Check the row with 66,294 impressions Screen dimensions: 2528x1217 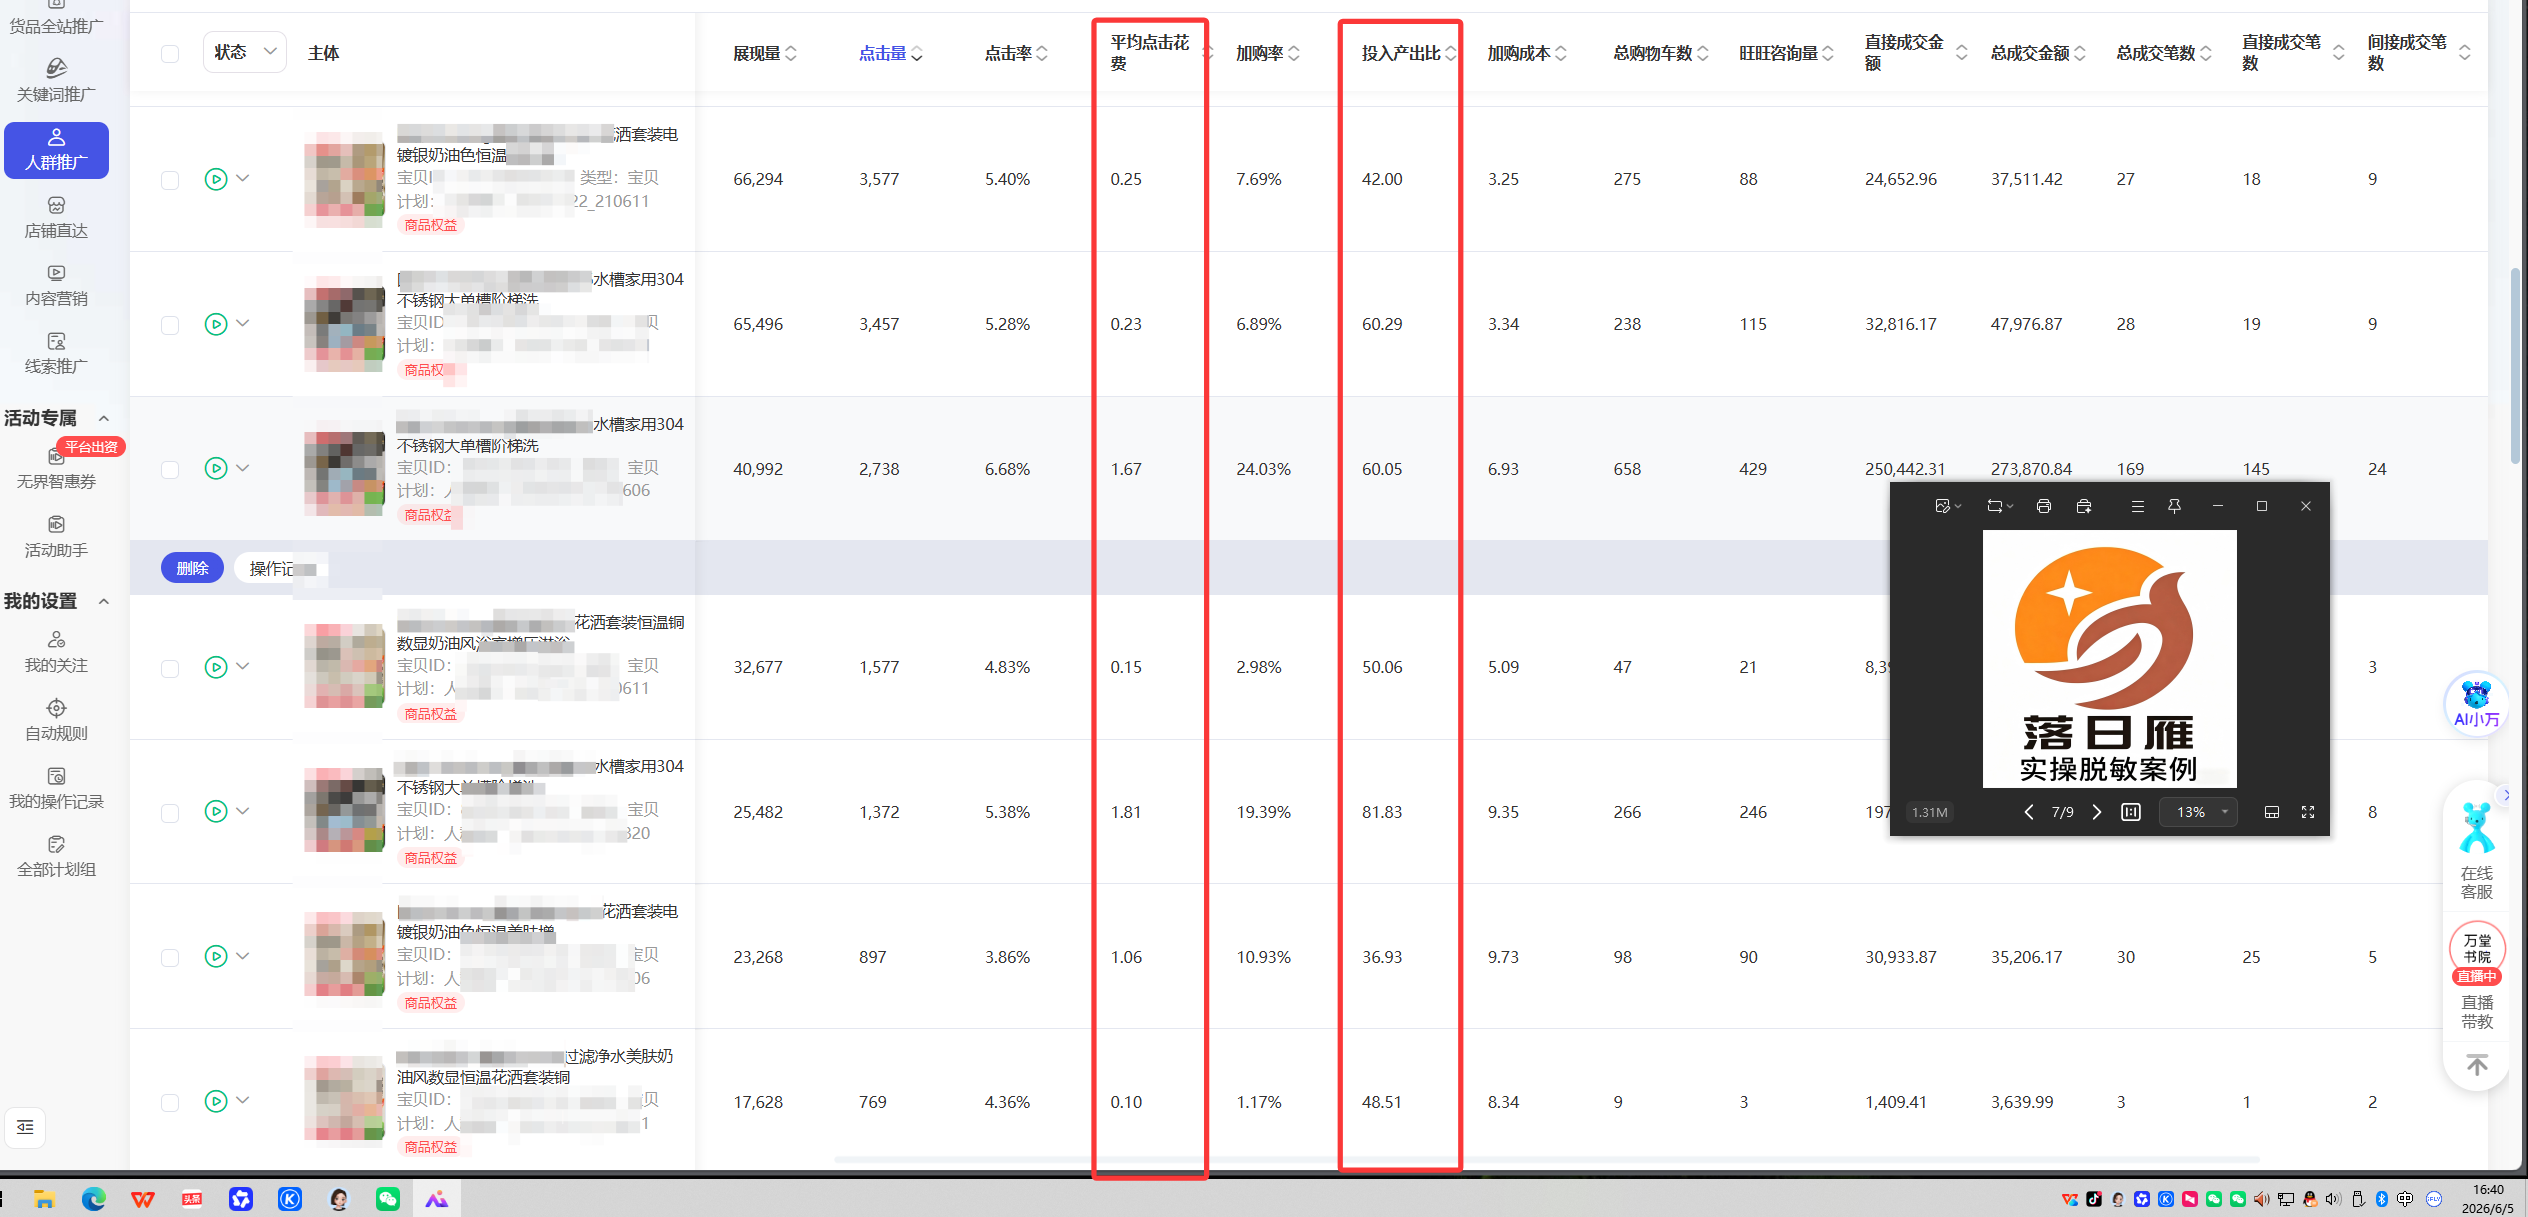[170, 179]
